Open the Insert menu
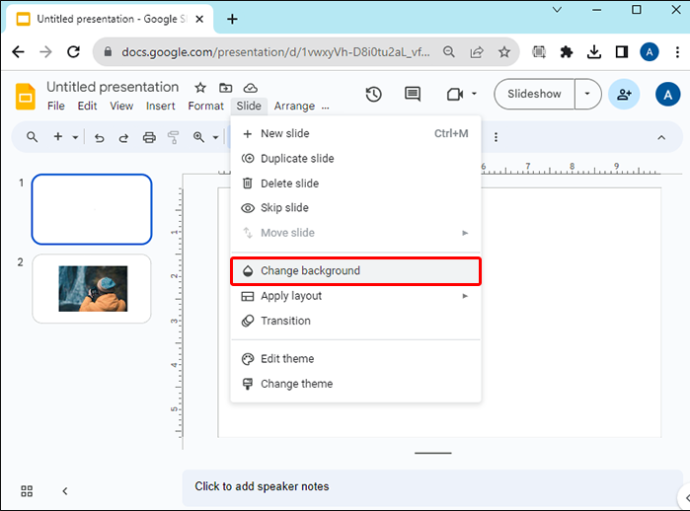The image size is (690, 511). [x=160, y=106]
